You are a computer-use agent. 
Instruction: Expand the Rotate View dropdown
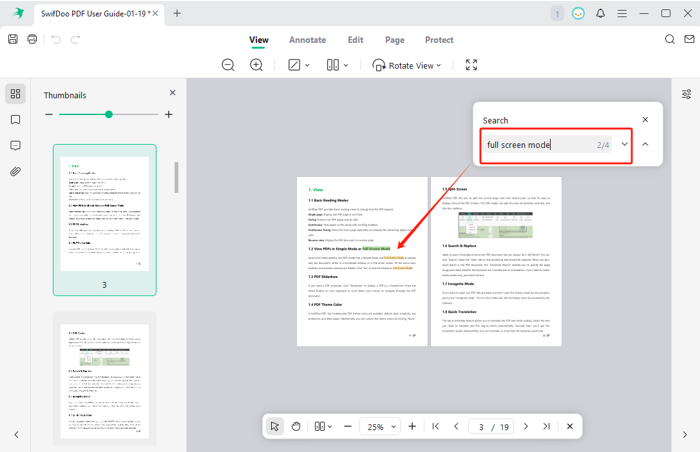tap(439, 65)
